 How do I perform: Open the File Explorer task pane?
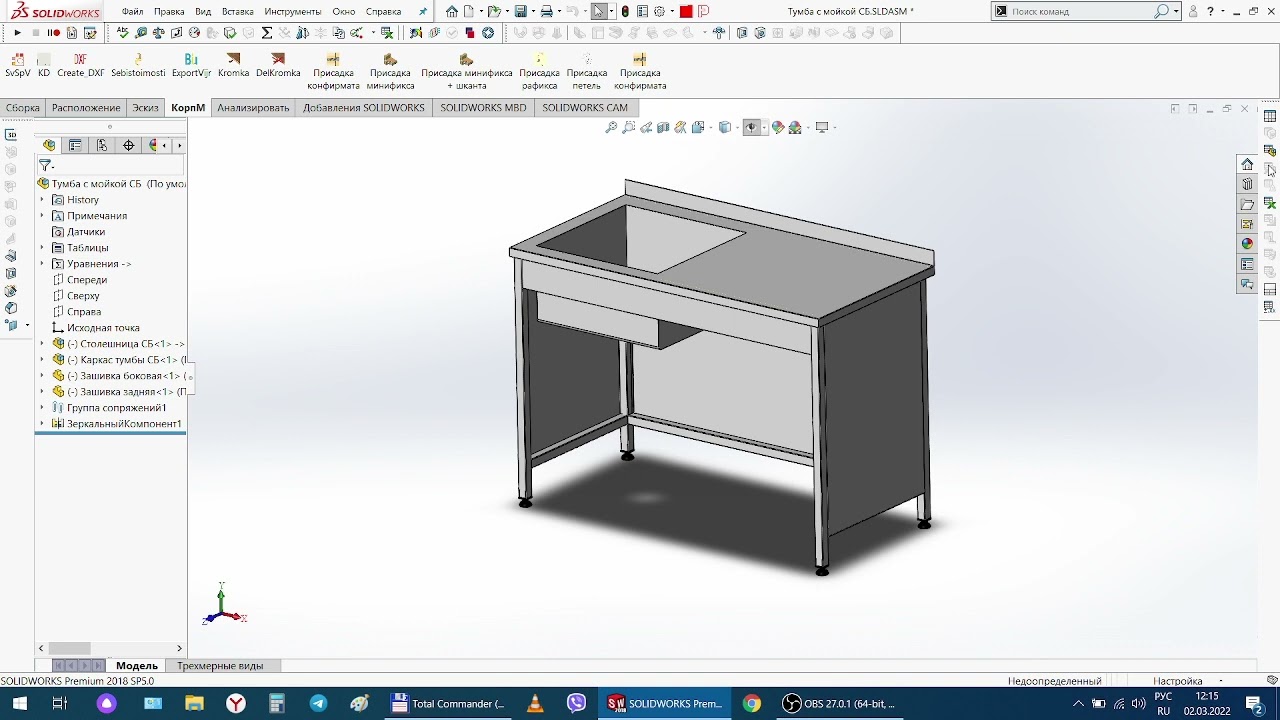(1247, 204)
